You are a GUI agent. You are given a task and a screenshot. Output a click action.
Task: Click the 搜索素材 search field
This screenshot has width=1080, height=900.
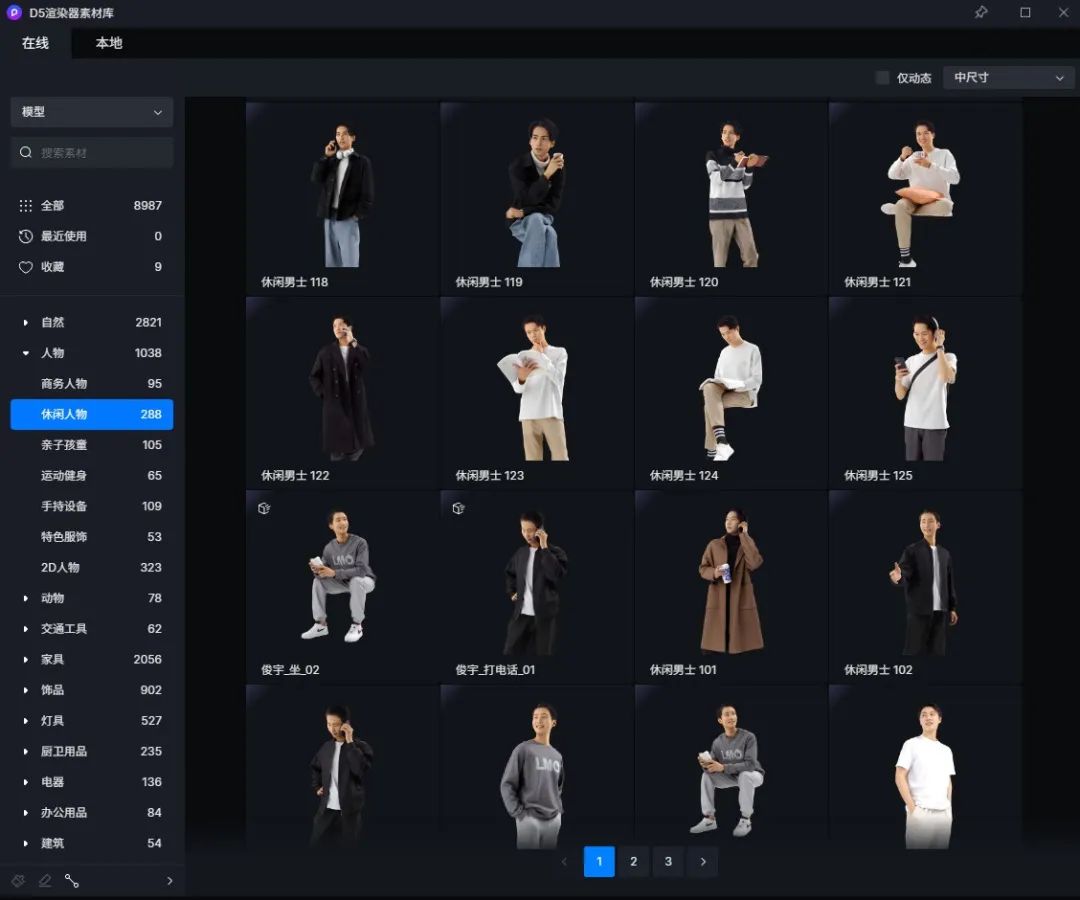100,152
